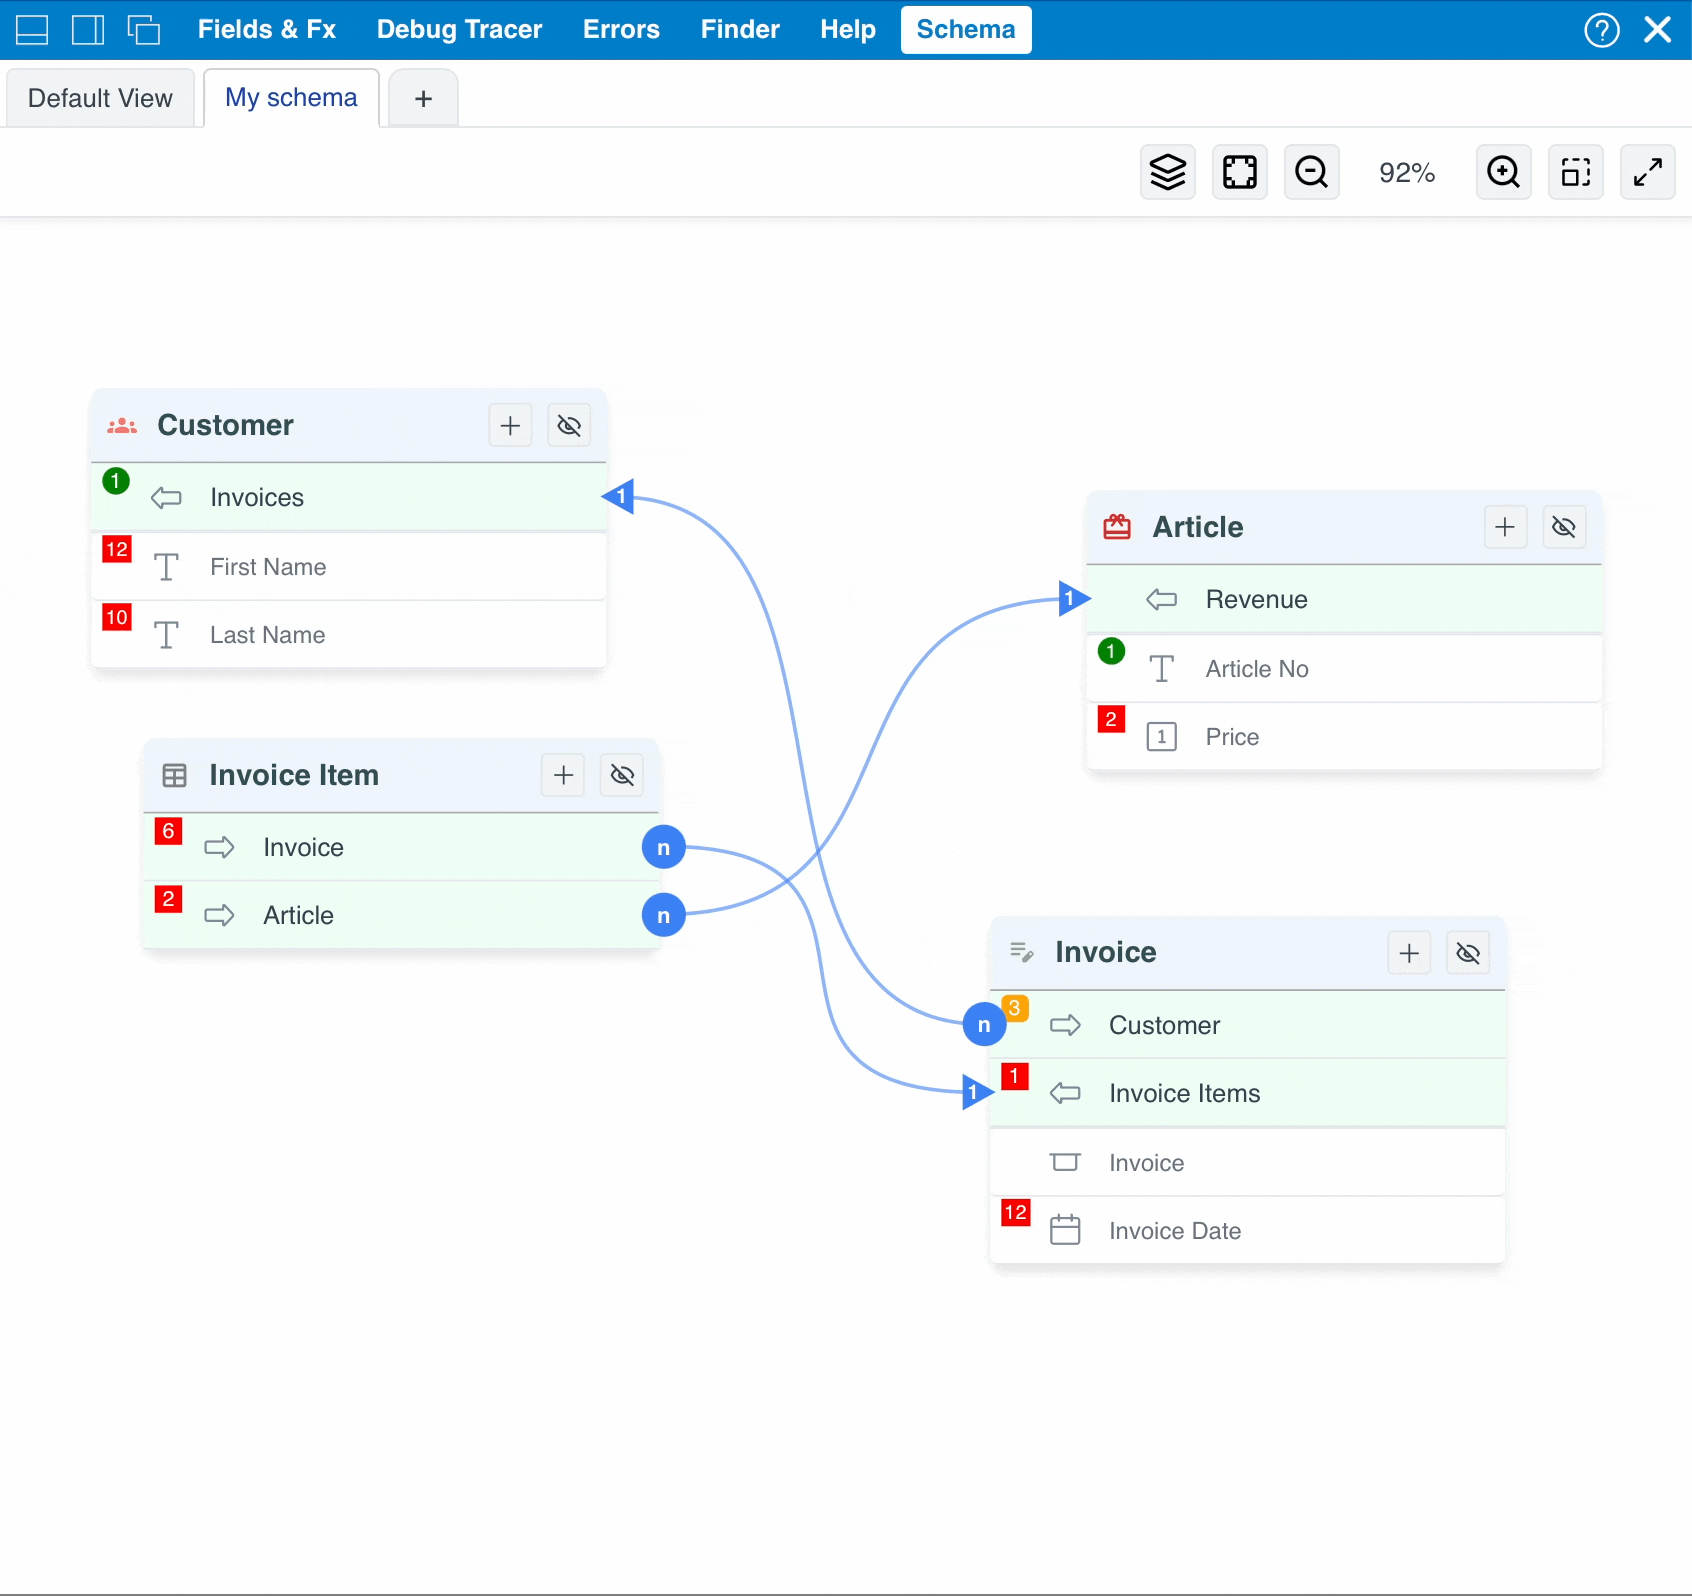The image size is (1692, 1596).
Task: Click the red 1 badge on Invoice Items
Action: (x=1015, y=1076)
